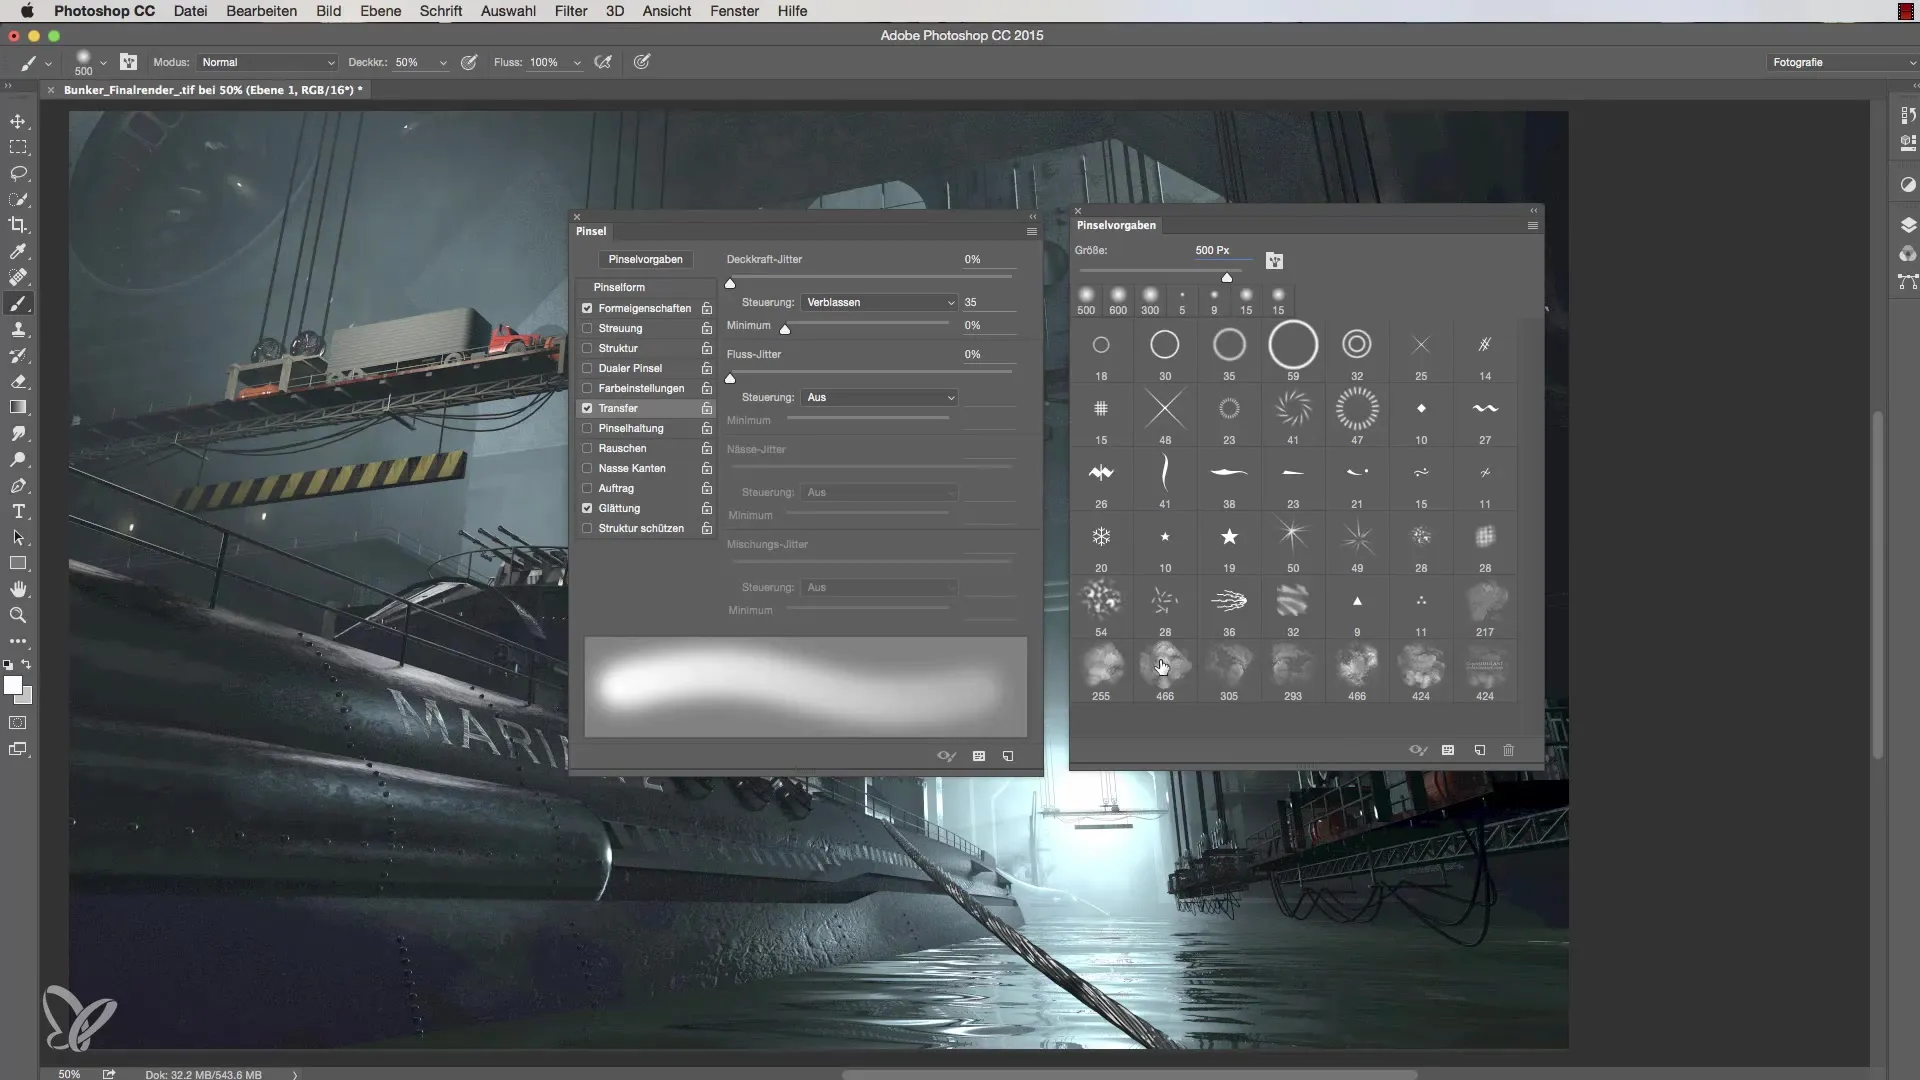Select the Dodge tool
The image size is (1920, 1080).
pos(18,459)
